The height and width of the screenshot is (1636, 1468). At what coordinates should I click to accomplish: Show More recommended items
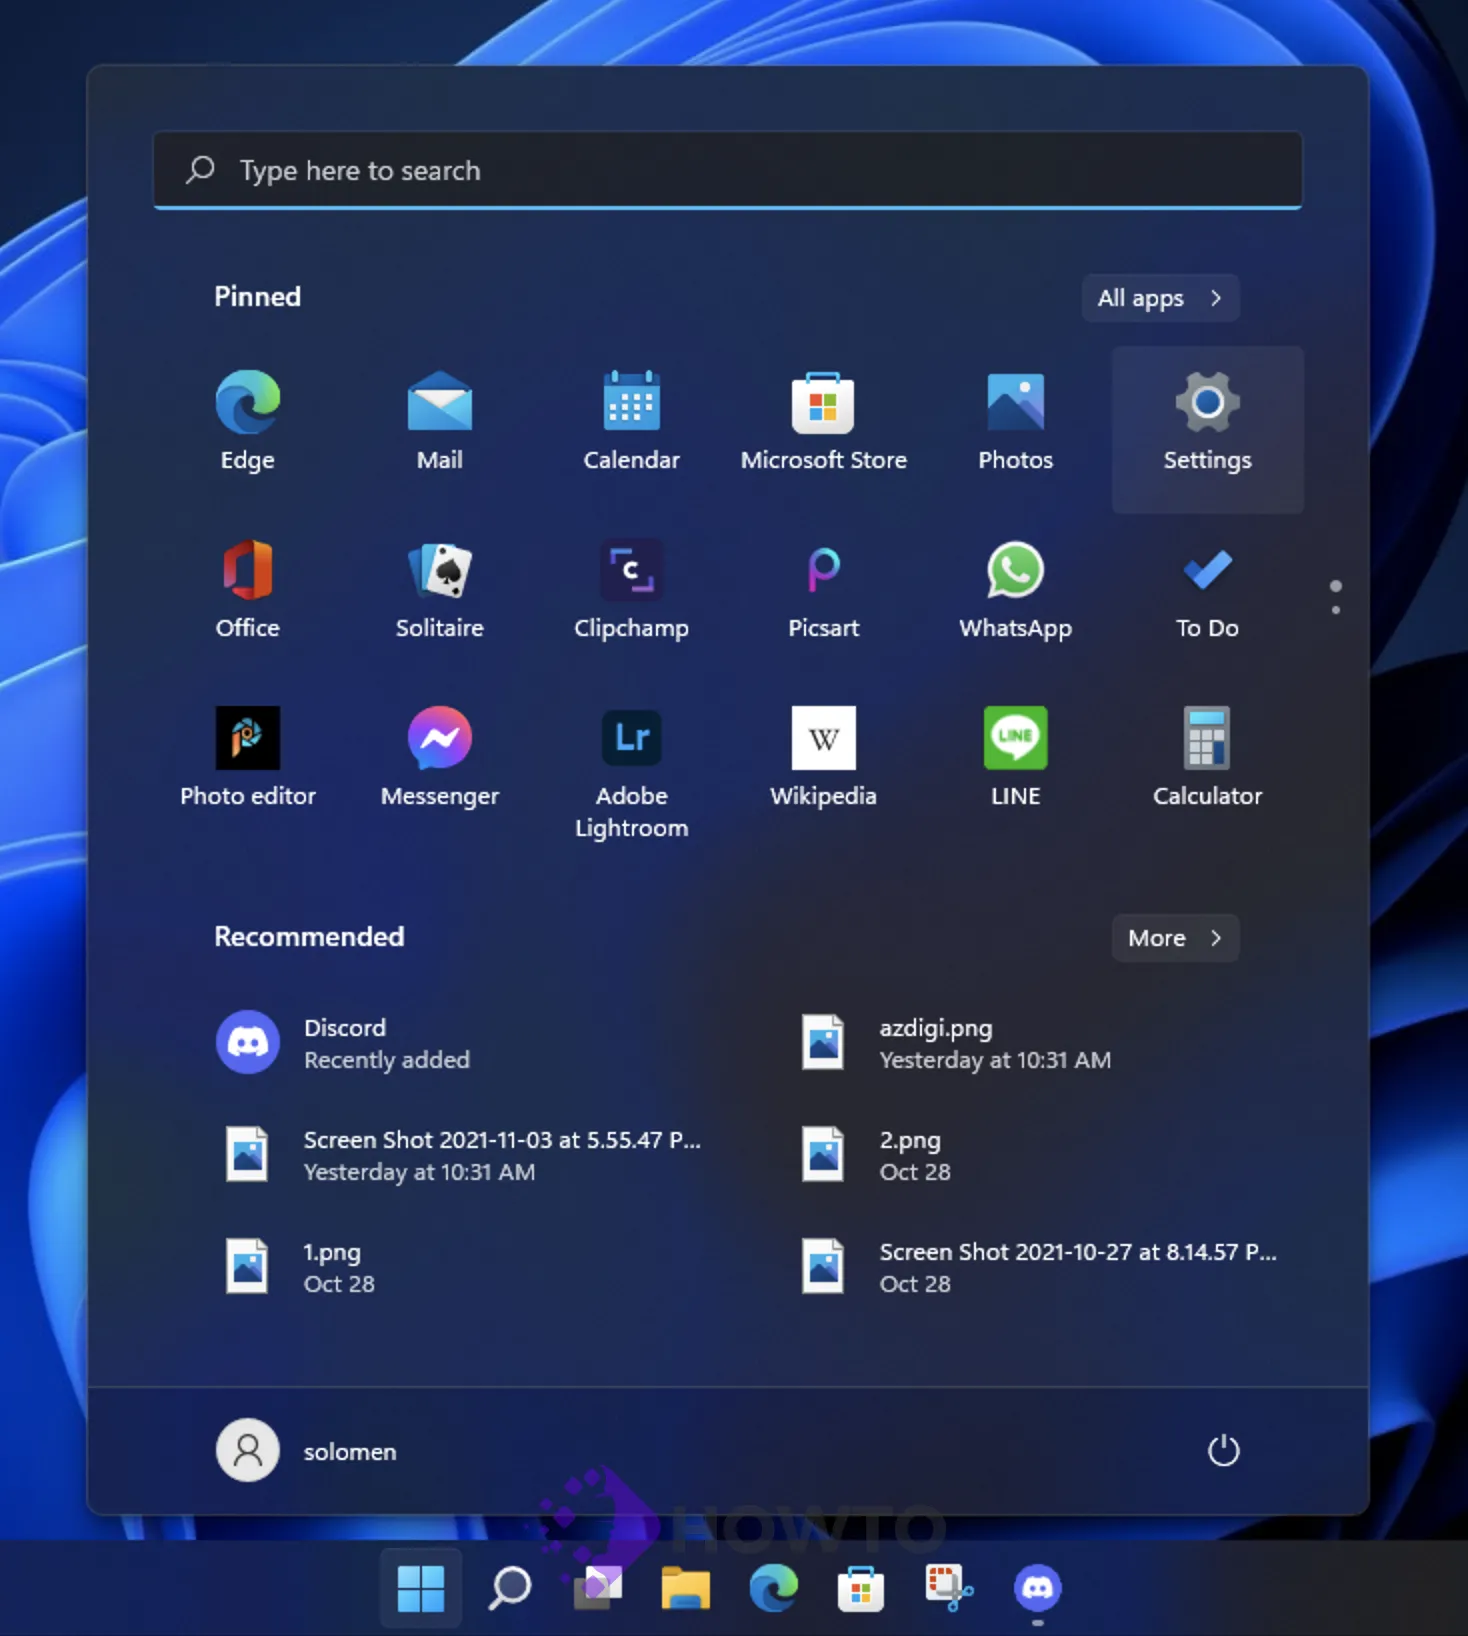[x=1175, y=938]
